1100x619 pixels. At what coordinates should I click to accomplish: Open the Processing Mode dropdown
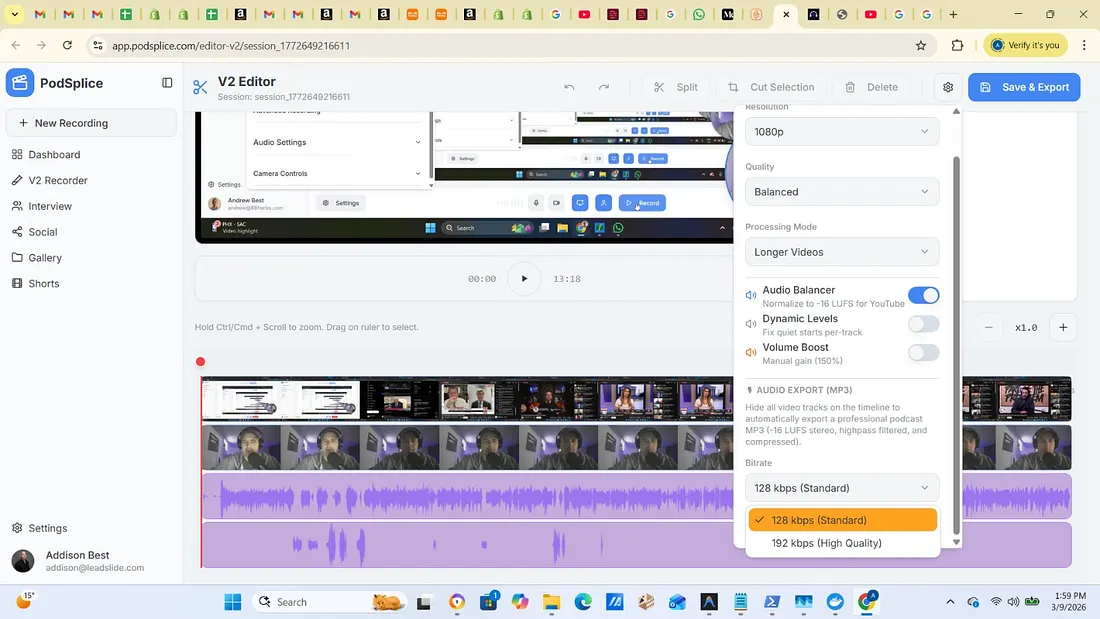841,251
